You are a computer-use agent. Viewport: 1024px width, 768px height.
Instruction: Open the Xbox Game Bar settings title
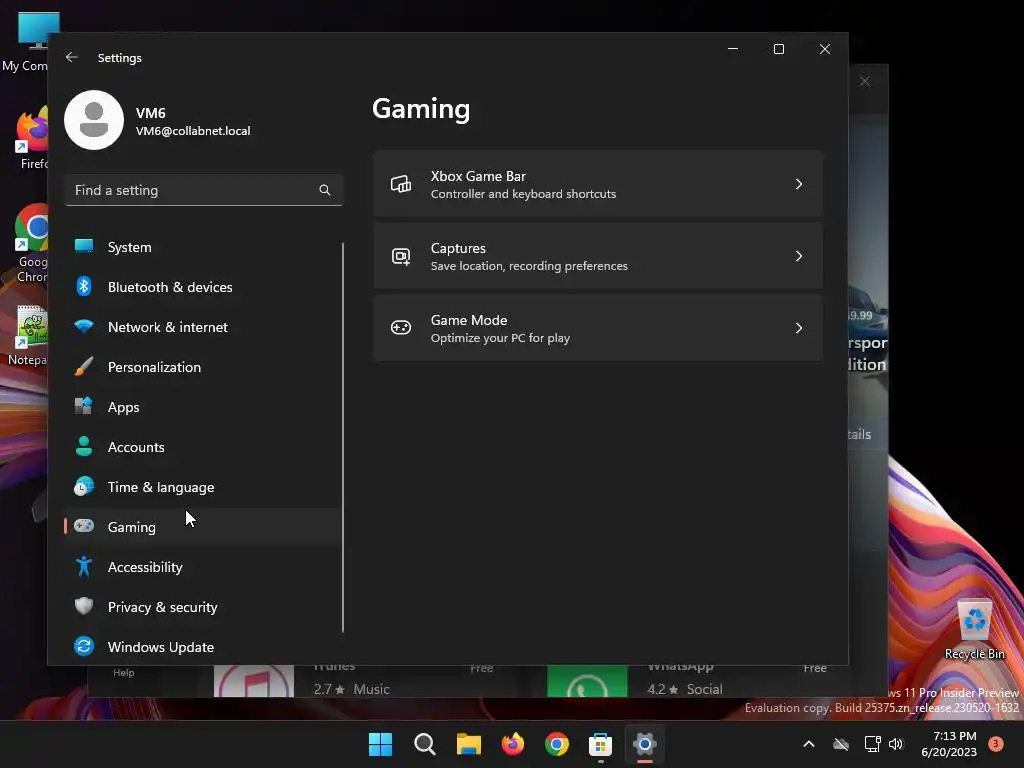[x=478, y=176]
